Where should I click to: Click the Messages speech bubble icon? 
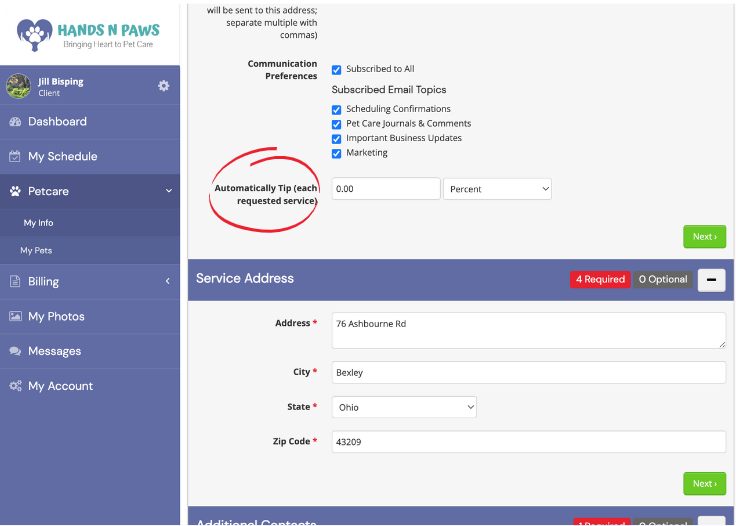15,351
